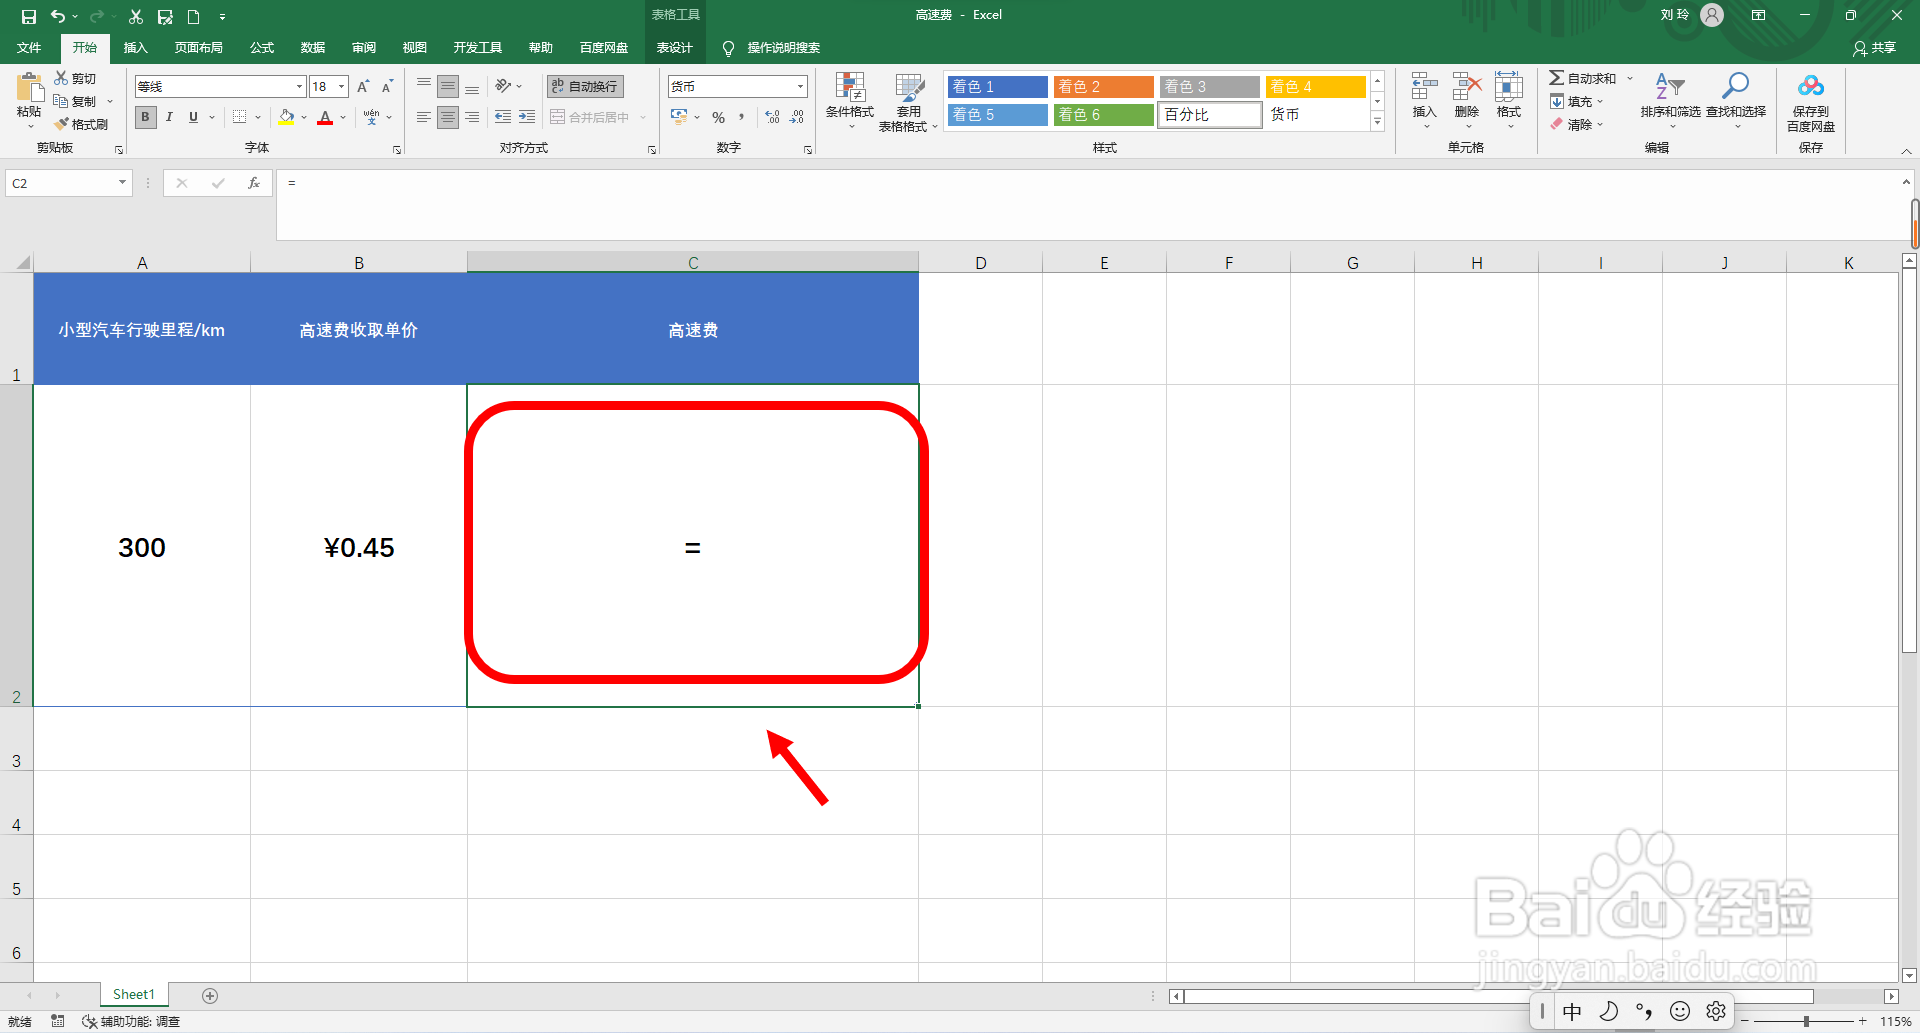Screen dimensions: 1920x1033
Task: Open Find & Select (查找和选择)
Action: pos(1736,100)
